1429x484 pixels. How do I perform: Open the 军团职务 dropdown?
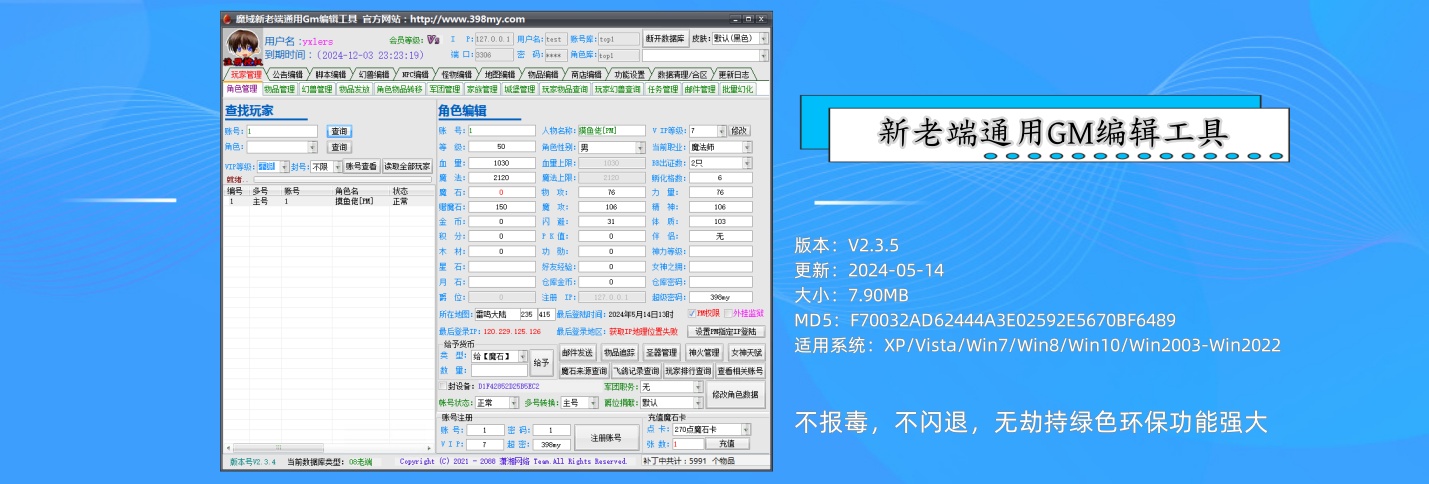pos(670,386)
